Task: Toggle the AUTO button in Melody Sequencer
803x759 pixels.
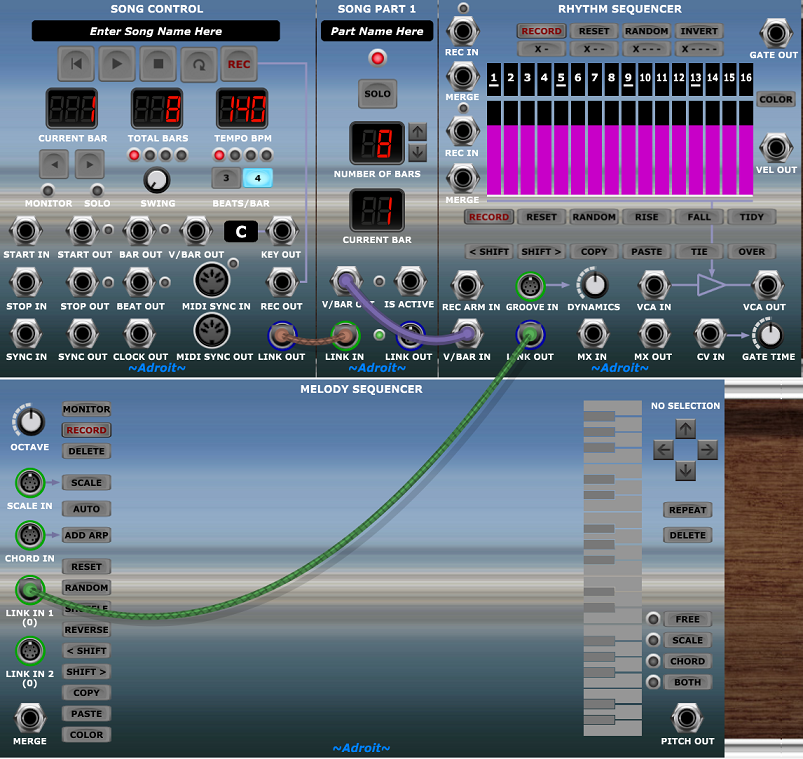Action: tap(87, 509)
